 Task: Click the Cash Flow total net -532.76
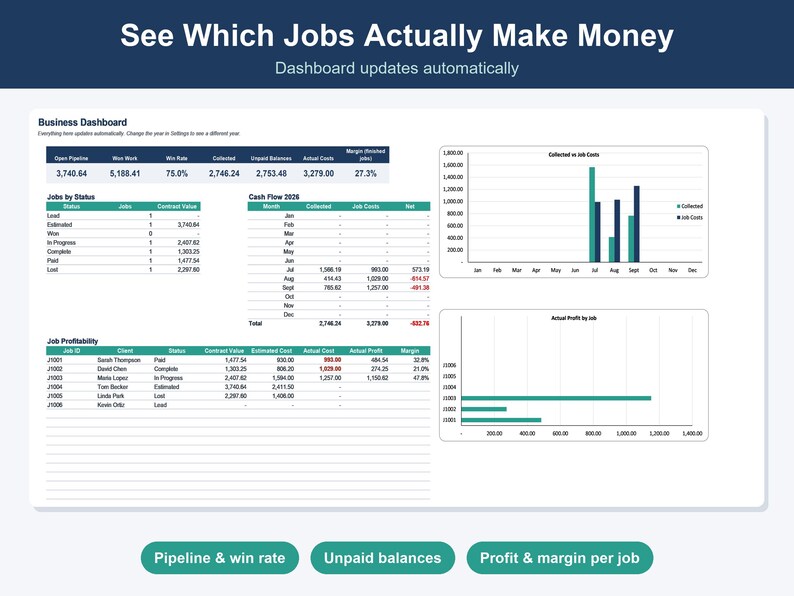(x=420, y=323)
